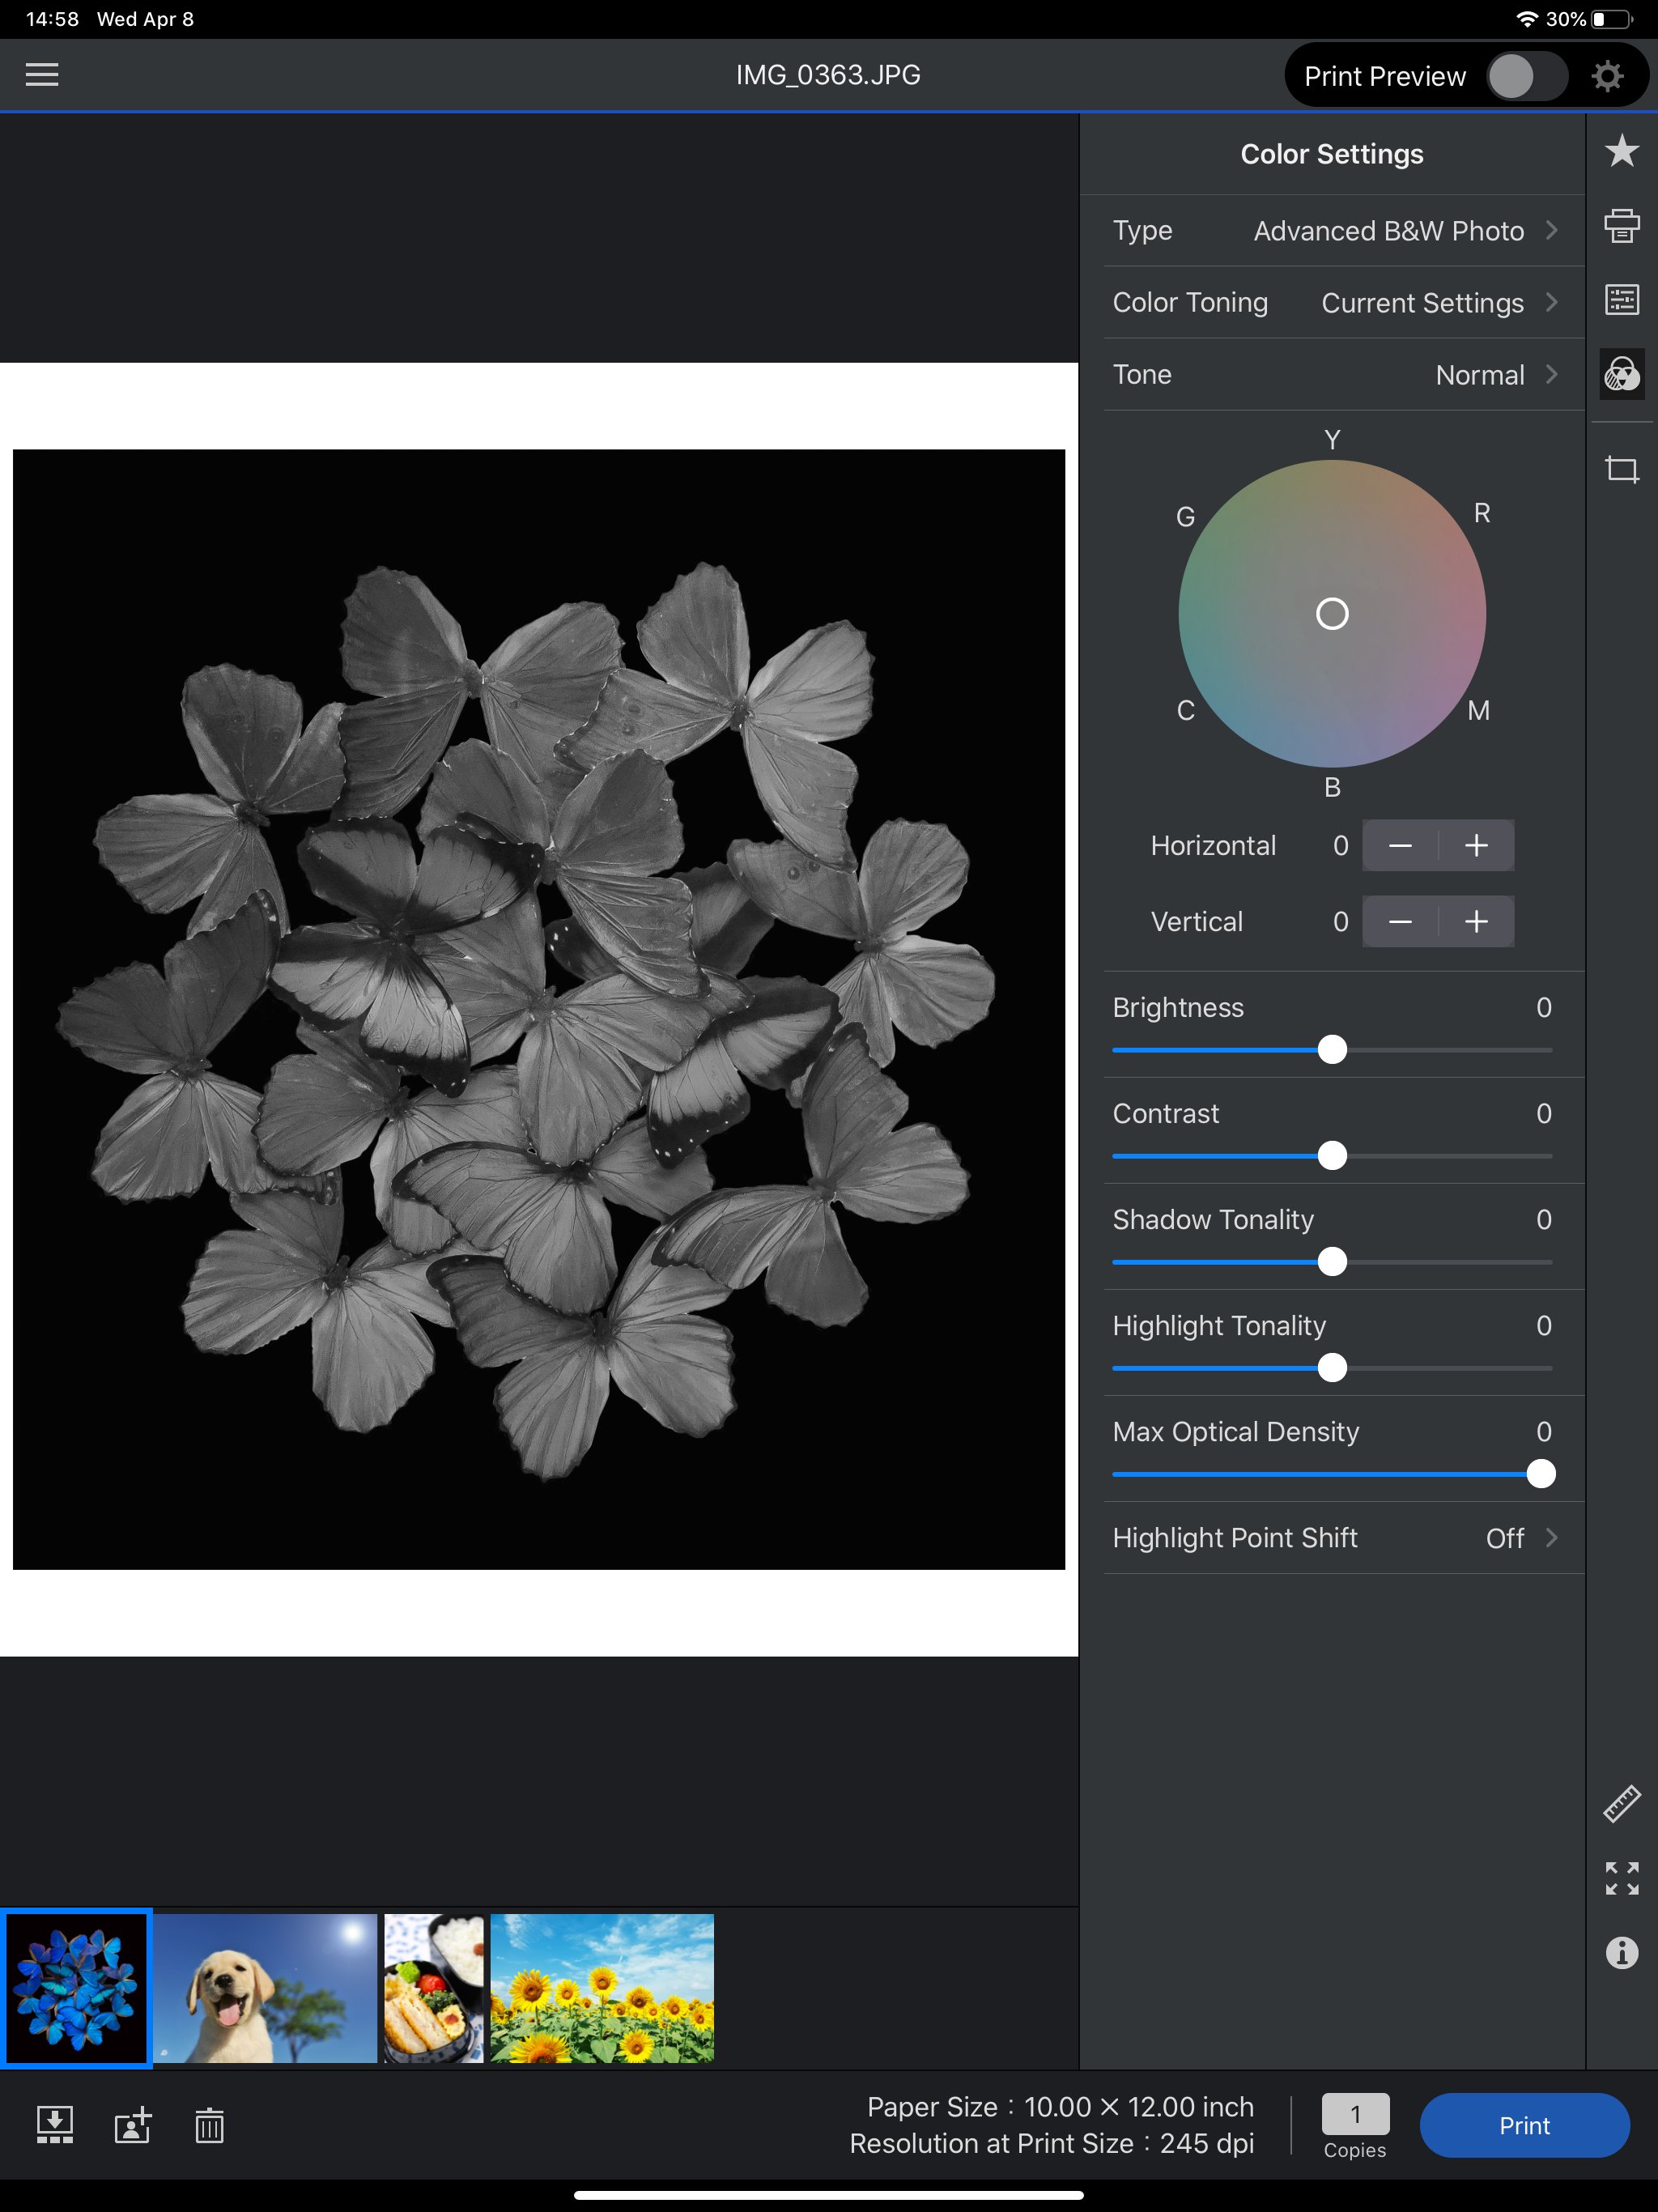Click the ruler icon
This screenshot has height=2212, width=1658.
pyautogui.click(x=1621, y=1804)
